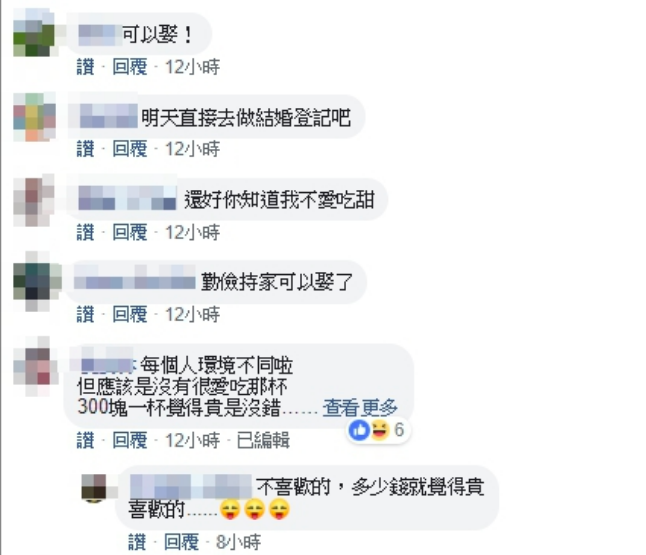Open blurred author name on 勤儉持家可以娶了 comment
646x555 pixels.
click(135, 281)
